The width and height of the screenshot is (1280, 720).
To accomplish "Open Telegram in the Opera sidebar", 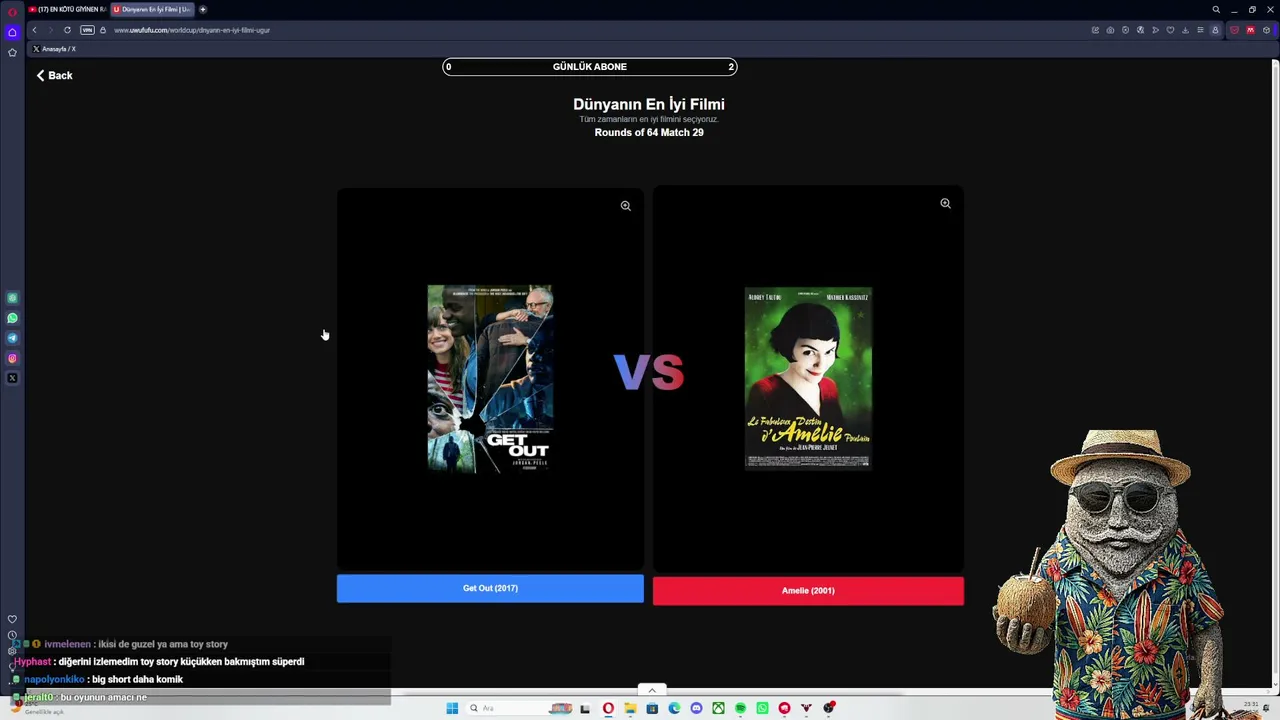I will [x=12, y=338].
